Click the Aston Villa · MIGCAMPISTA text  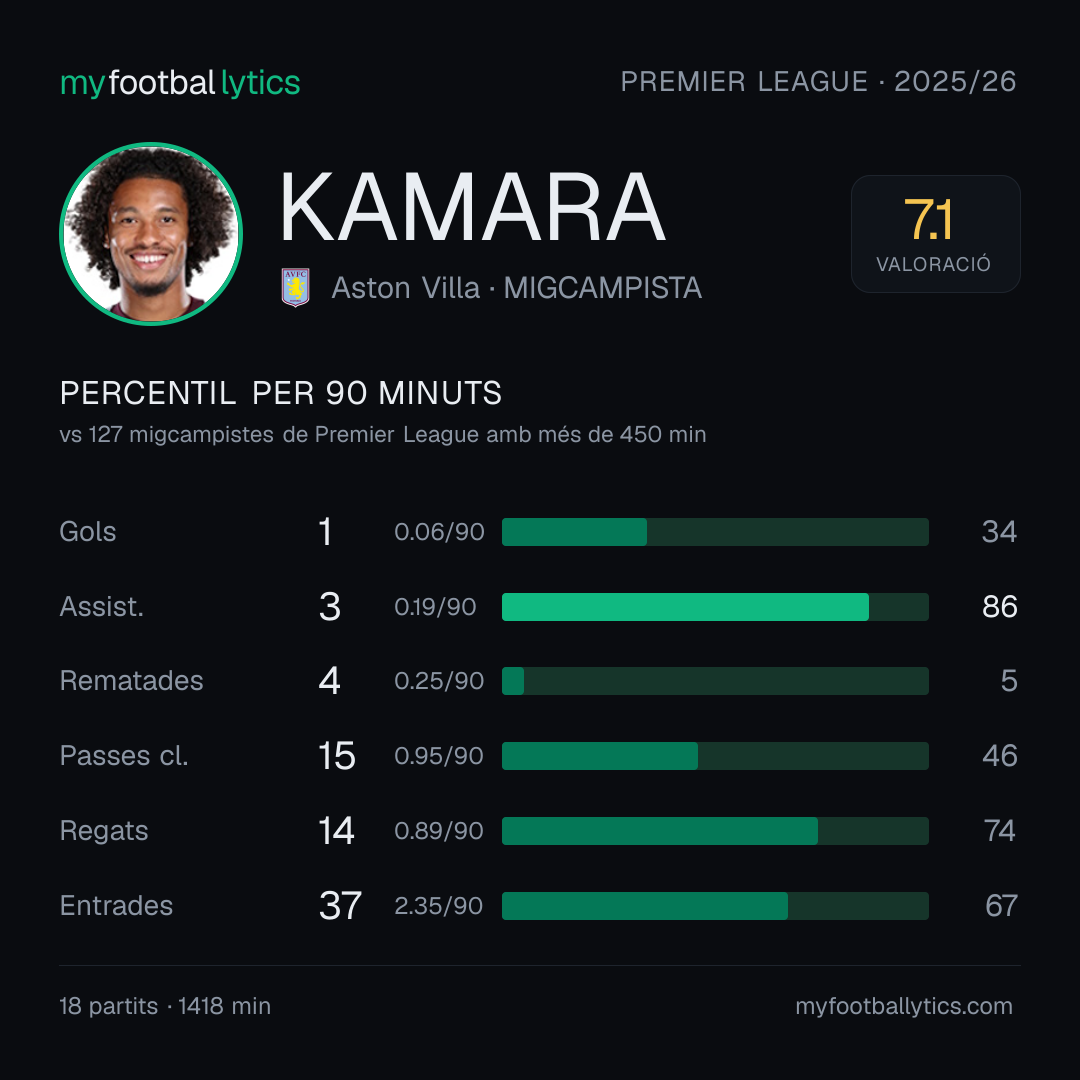pos(517,288)
